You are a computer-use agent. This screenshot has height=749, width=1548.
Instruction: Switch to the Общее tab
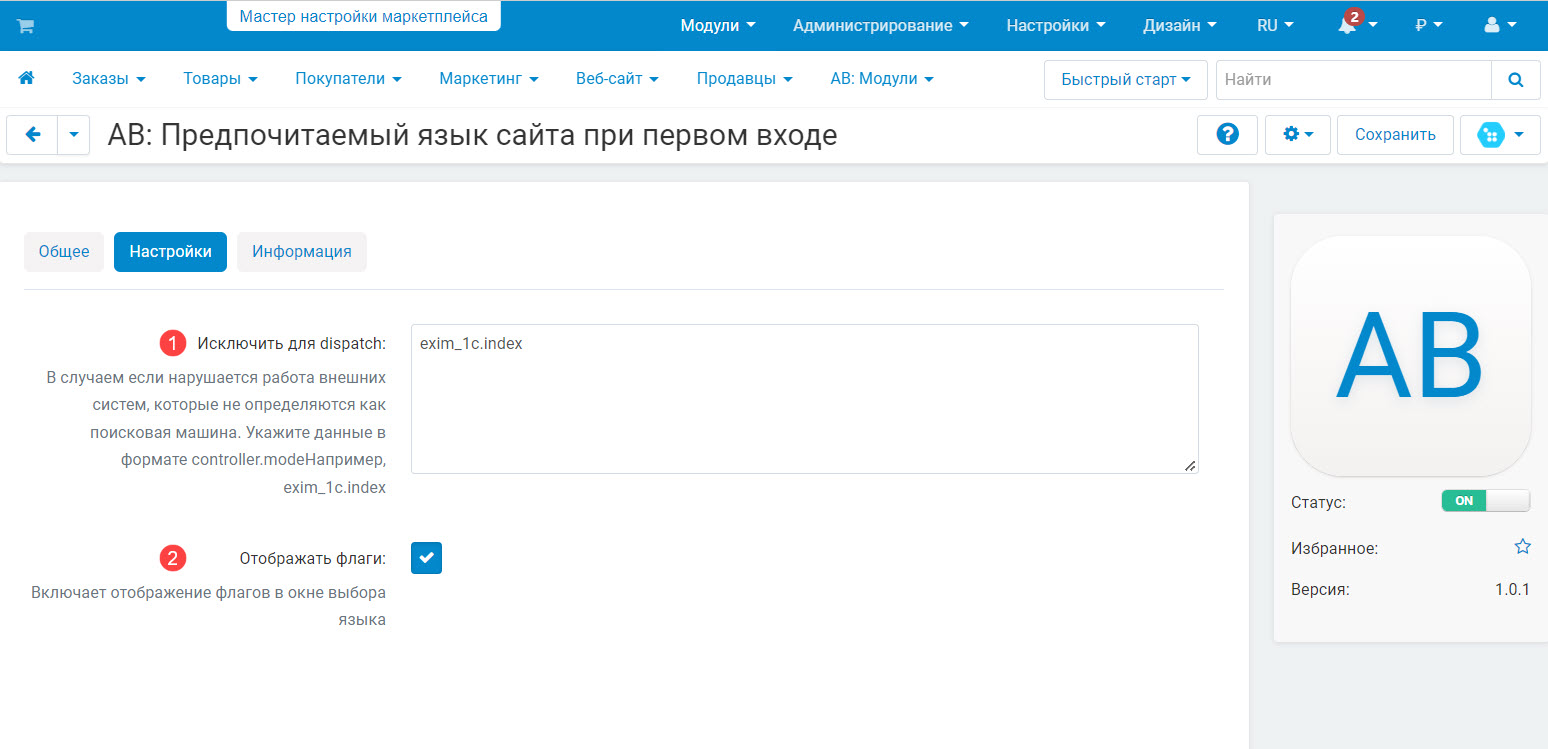[x=64, y=252]
